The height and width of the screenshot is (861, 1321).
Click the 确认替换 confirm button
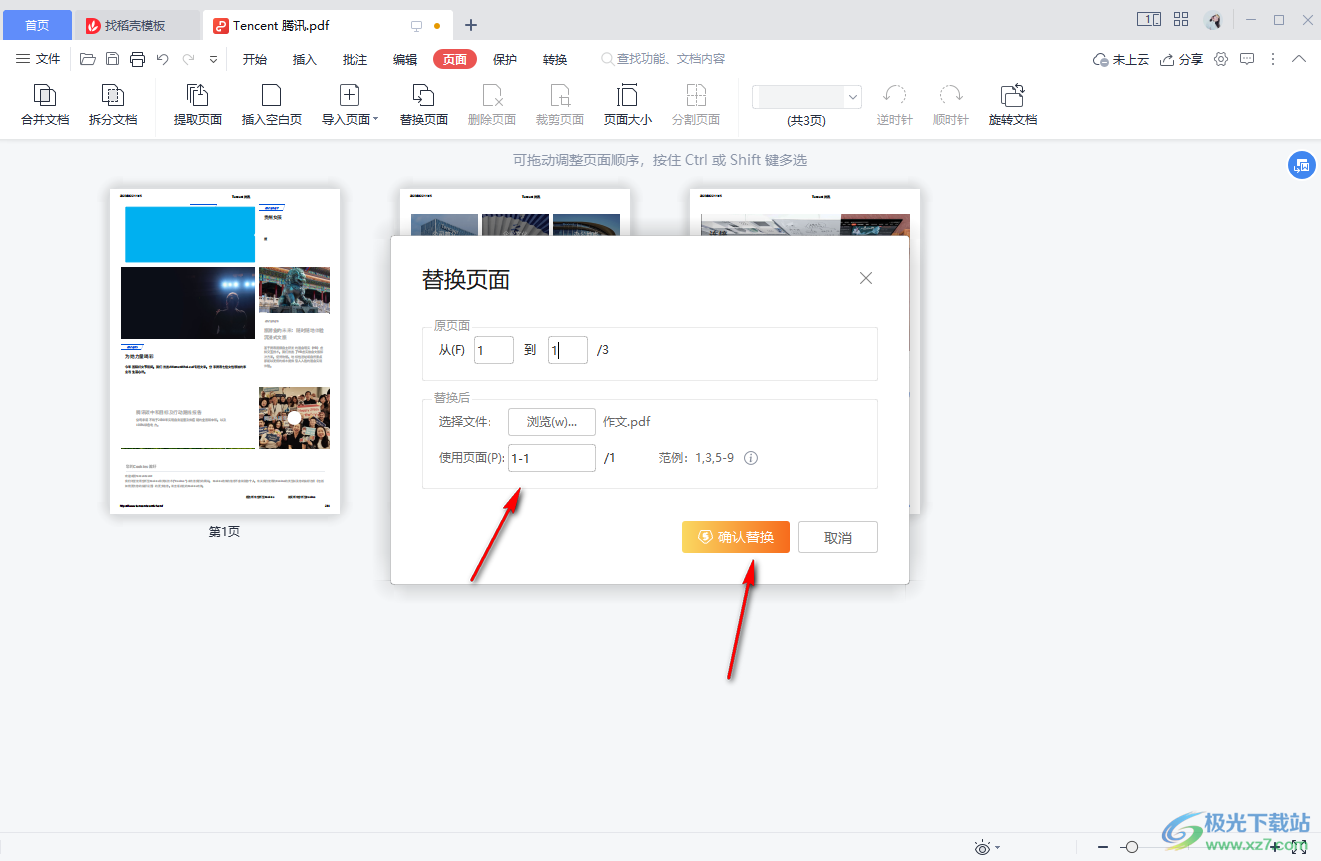pos(736,537)
